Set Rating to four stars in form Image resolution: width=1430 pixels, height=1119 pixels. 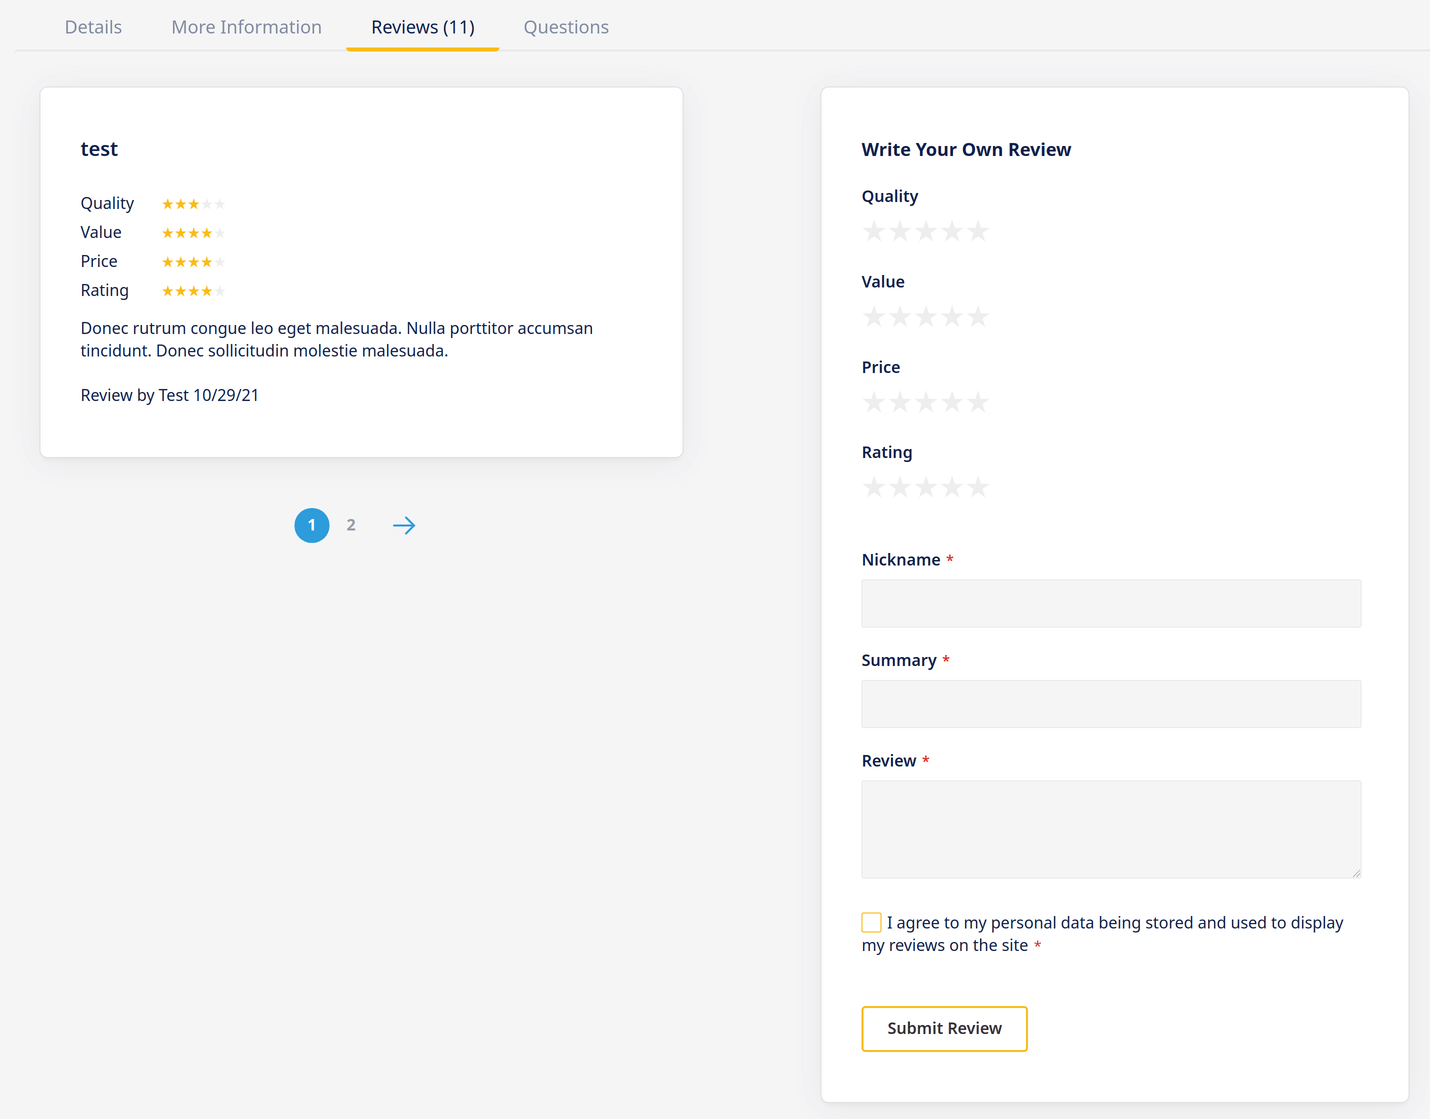(x=952, y=487)
